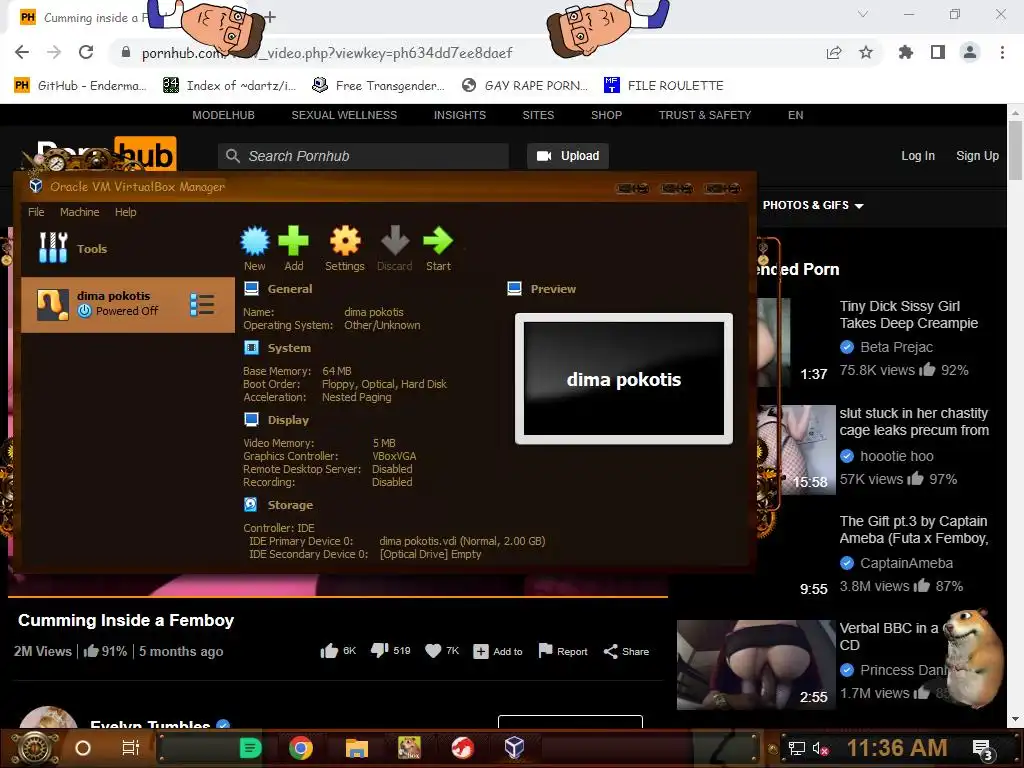Click the Discard arrow icon in VirtualBox

394,248
